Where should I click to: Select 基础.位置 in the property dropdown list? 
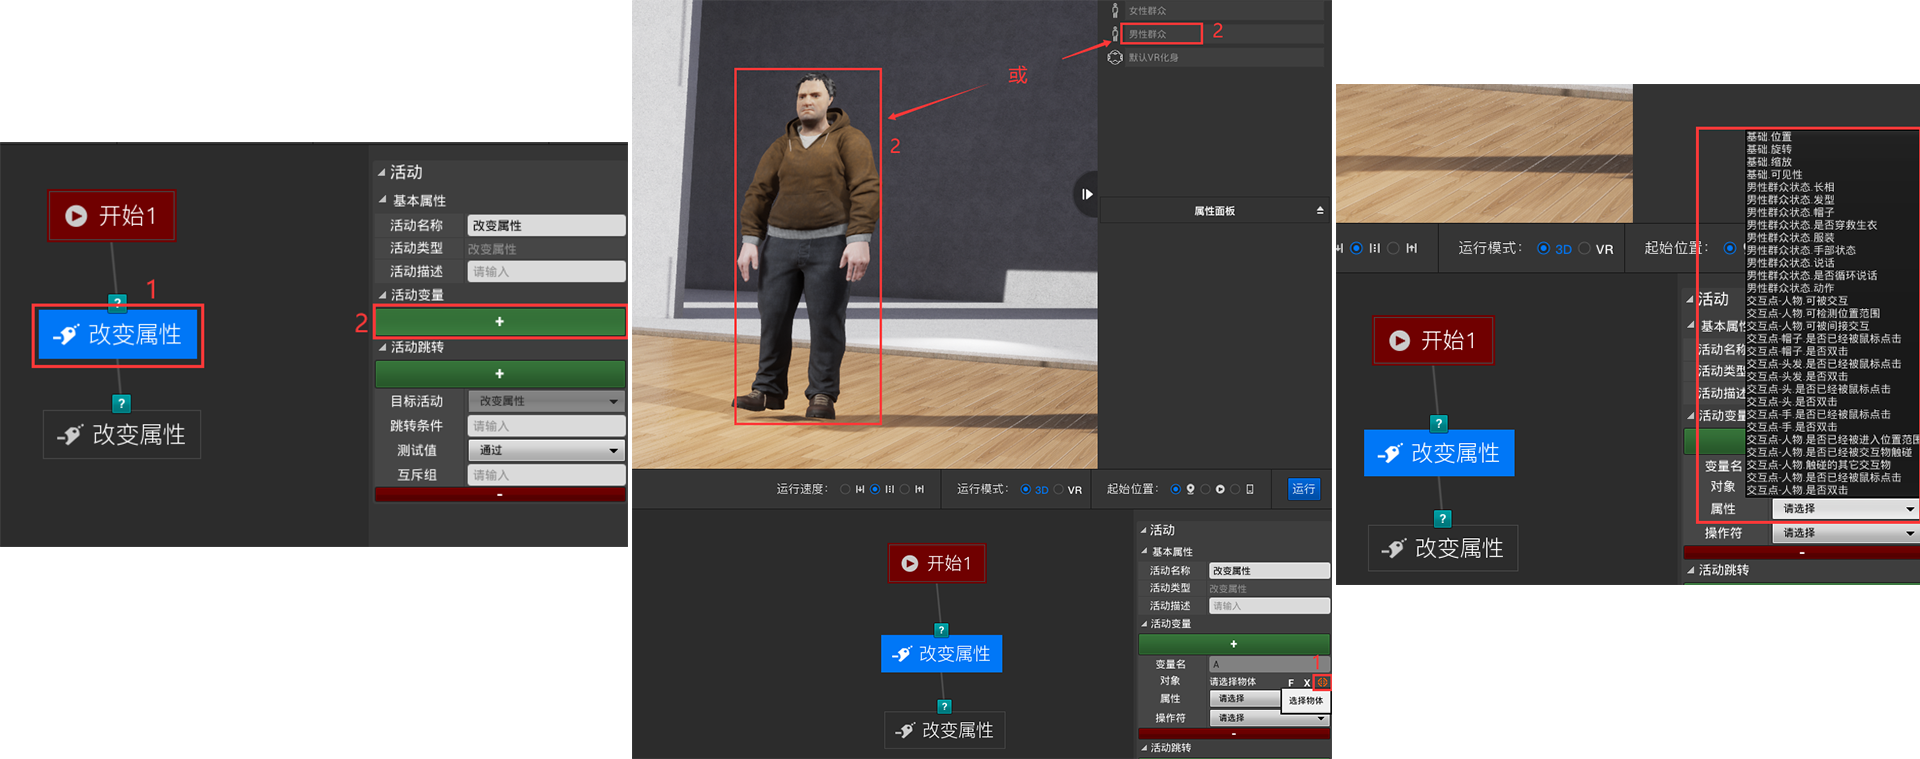1769,137
